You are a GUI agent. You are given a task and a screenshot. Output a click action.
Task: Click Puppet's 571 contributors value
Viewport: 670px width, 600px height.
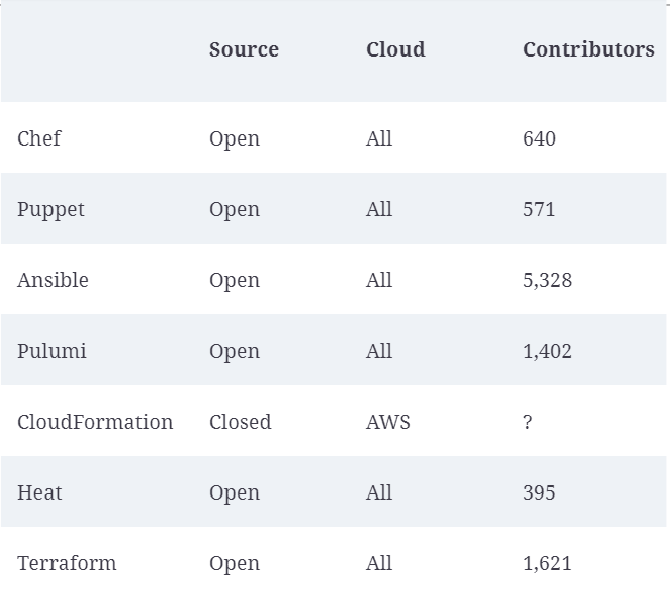pyautogui.click(x=539, y=210)
